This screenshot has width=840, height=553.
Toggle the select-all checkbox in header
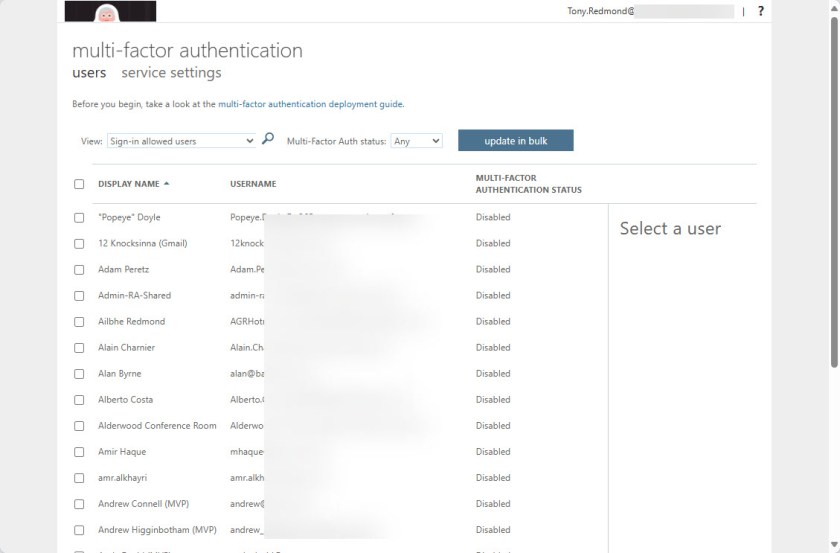pos(79,184)
